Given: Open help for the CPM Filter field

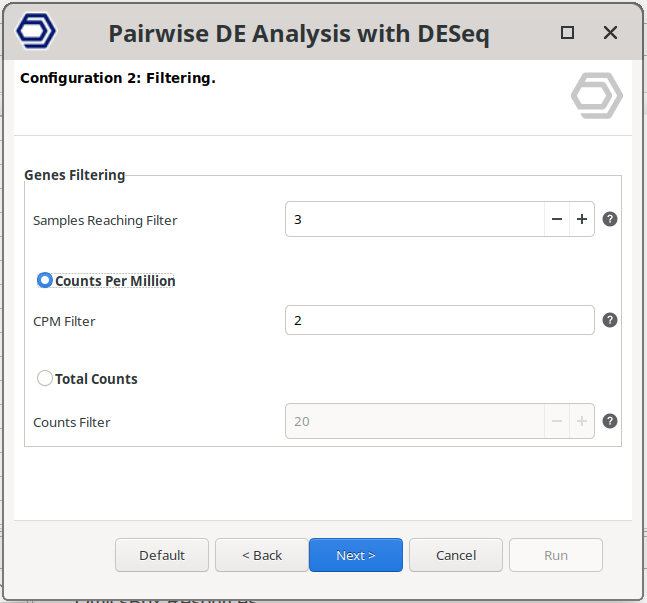Looking at the screenshot, I should click(610, 320).
